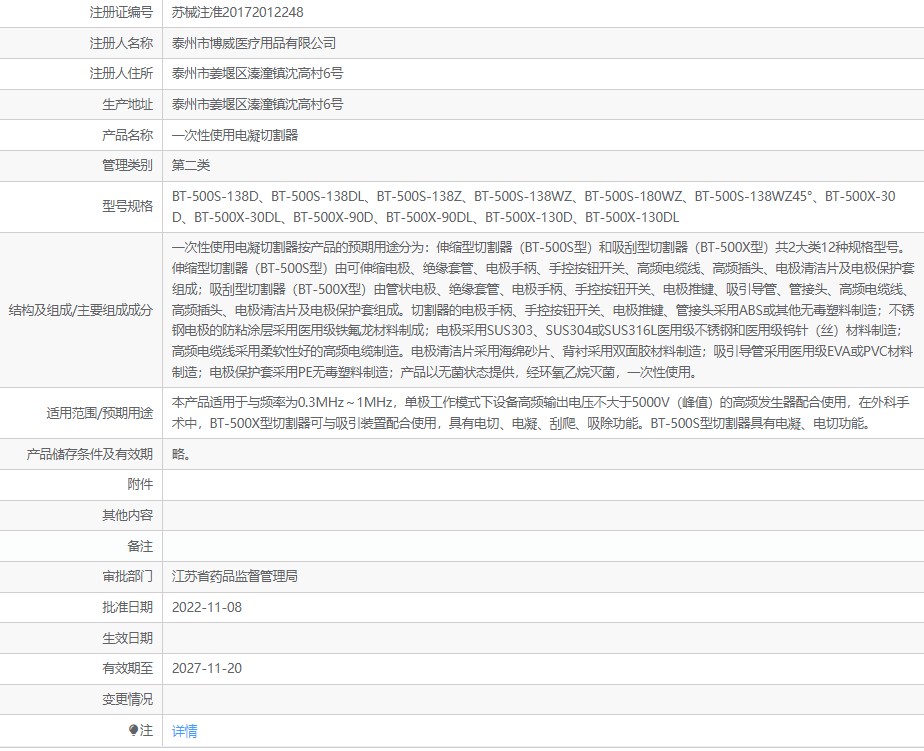
Task: Click the 生产地址 label
Action: tap(128, 104)
